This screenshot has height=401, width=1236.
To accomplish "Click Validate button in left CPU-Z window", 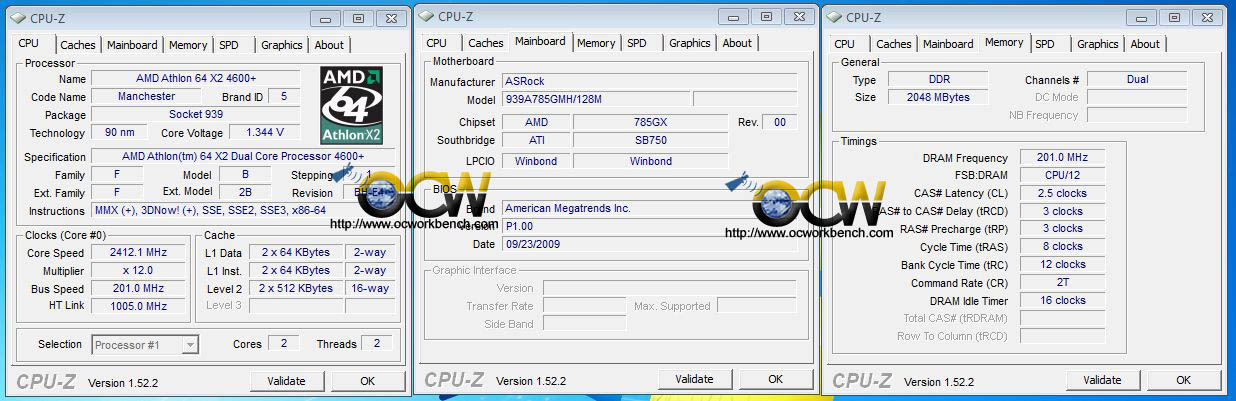I will [x=286, y=381].
